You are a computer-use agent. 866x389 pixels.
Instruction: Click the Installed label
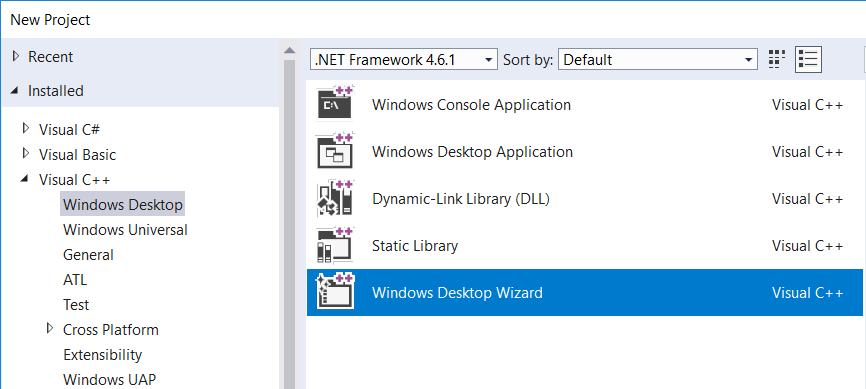(56, 91)
